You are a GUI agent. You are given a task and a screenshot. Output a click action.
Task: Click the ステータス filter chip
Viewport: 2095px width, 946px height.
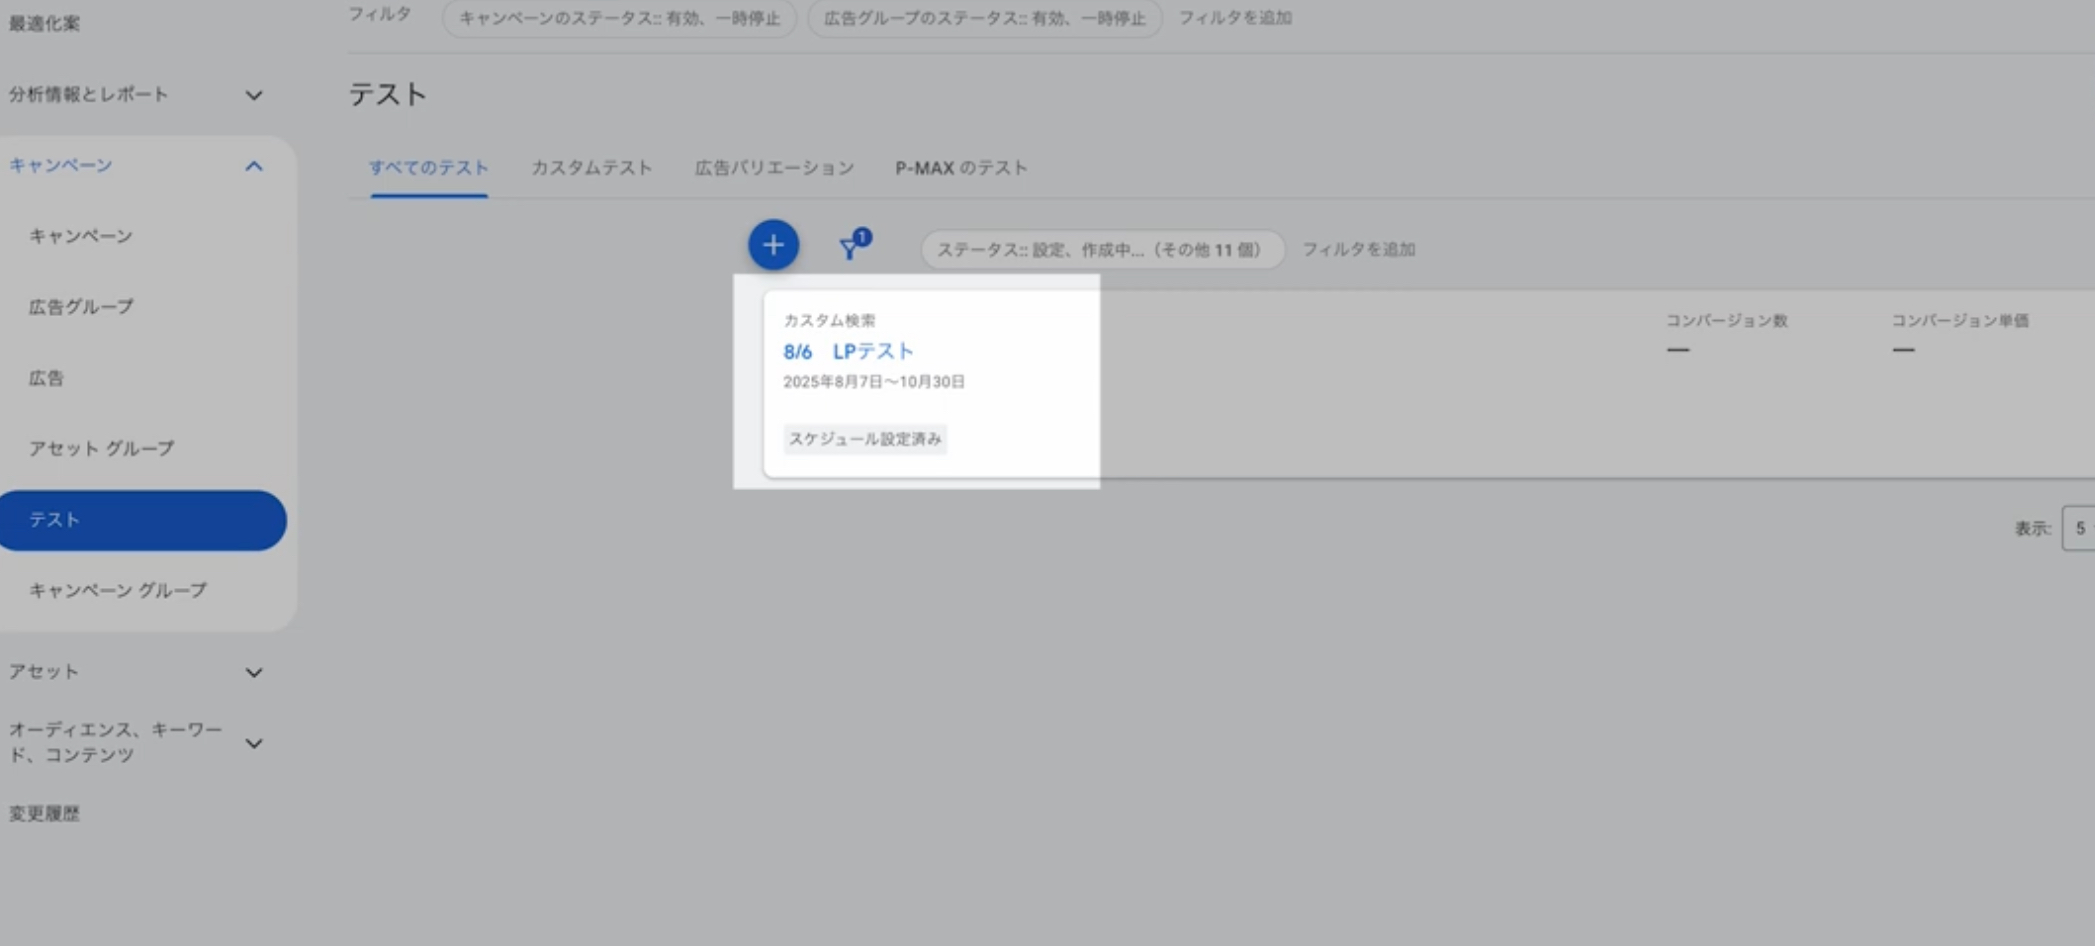click(x=1100, y=250)
